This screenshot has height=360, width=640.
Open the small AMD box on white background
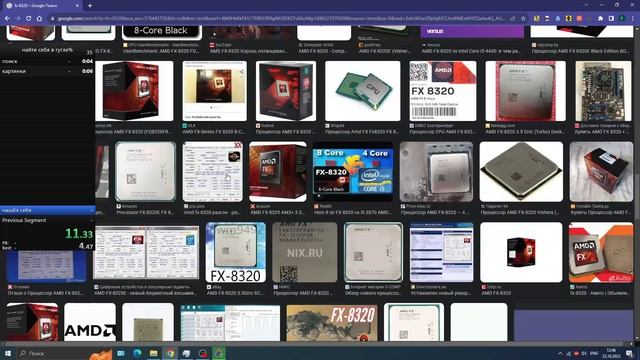(521, 252)
